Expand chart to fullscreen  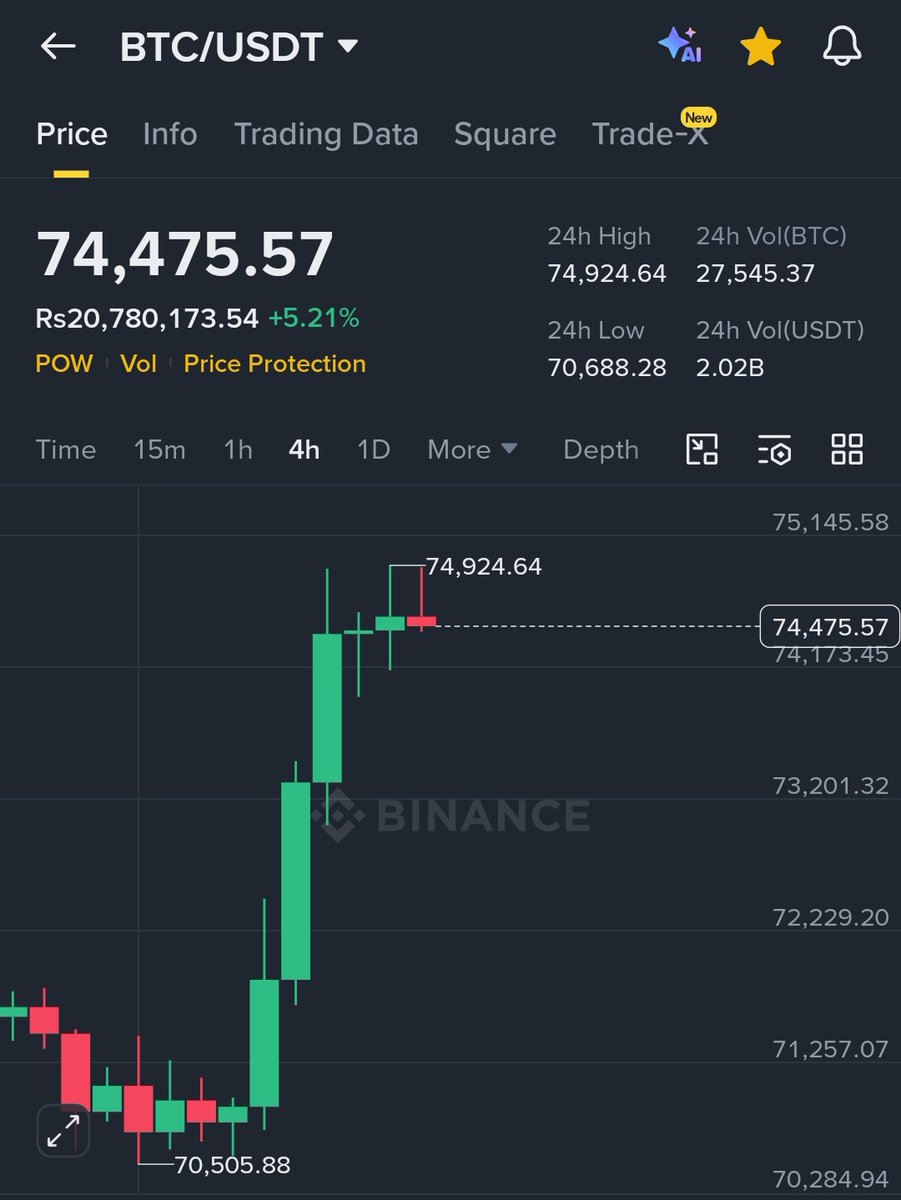(63, 1132)
